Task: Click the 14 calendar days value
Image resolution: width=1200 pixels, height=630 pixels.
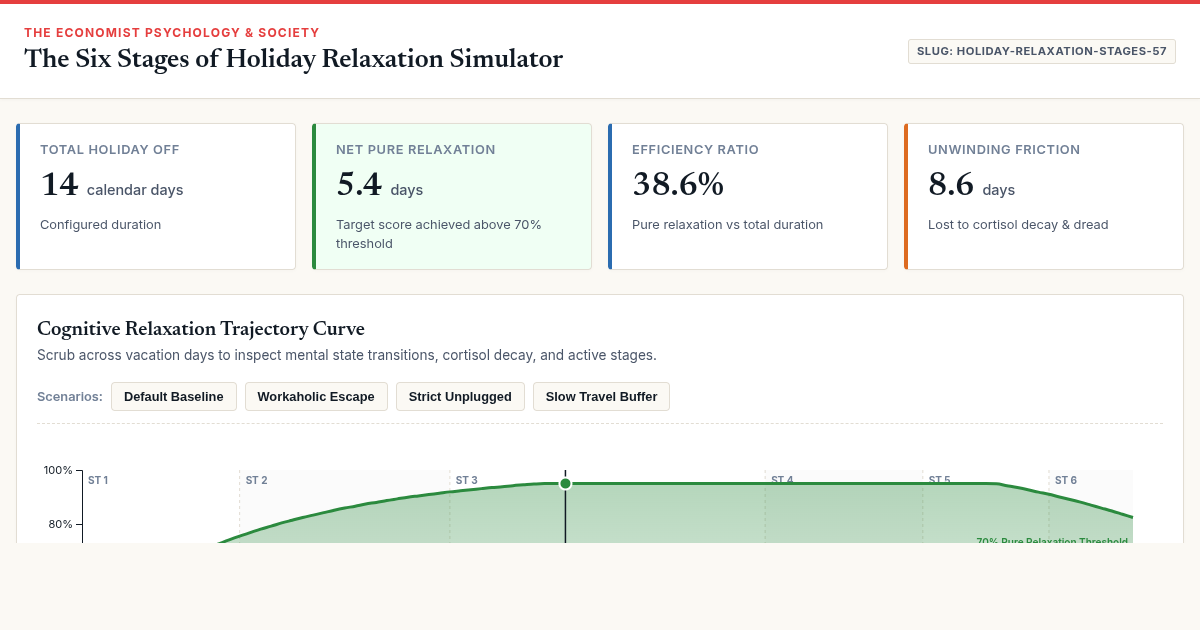Action: (x=112, y=185)
